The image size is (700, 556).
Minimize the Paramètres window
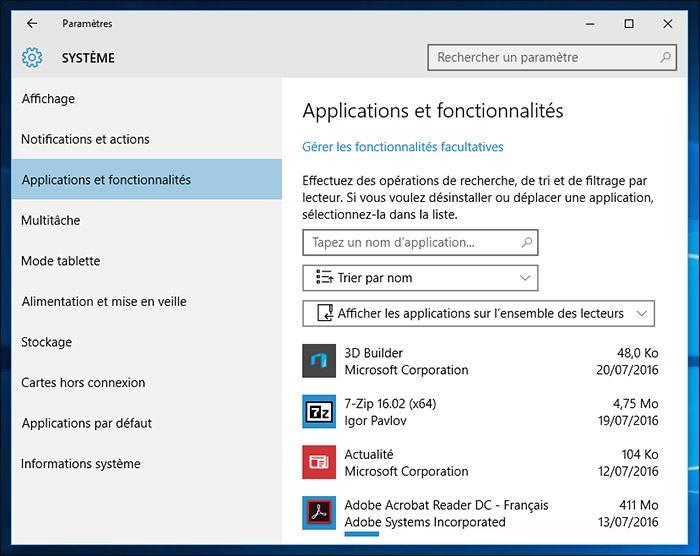(x=590, y=24)
